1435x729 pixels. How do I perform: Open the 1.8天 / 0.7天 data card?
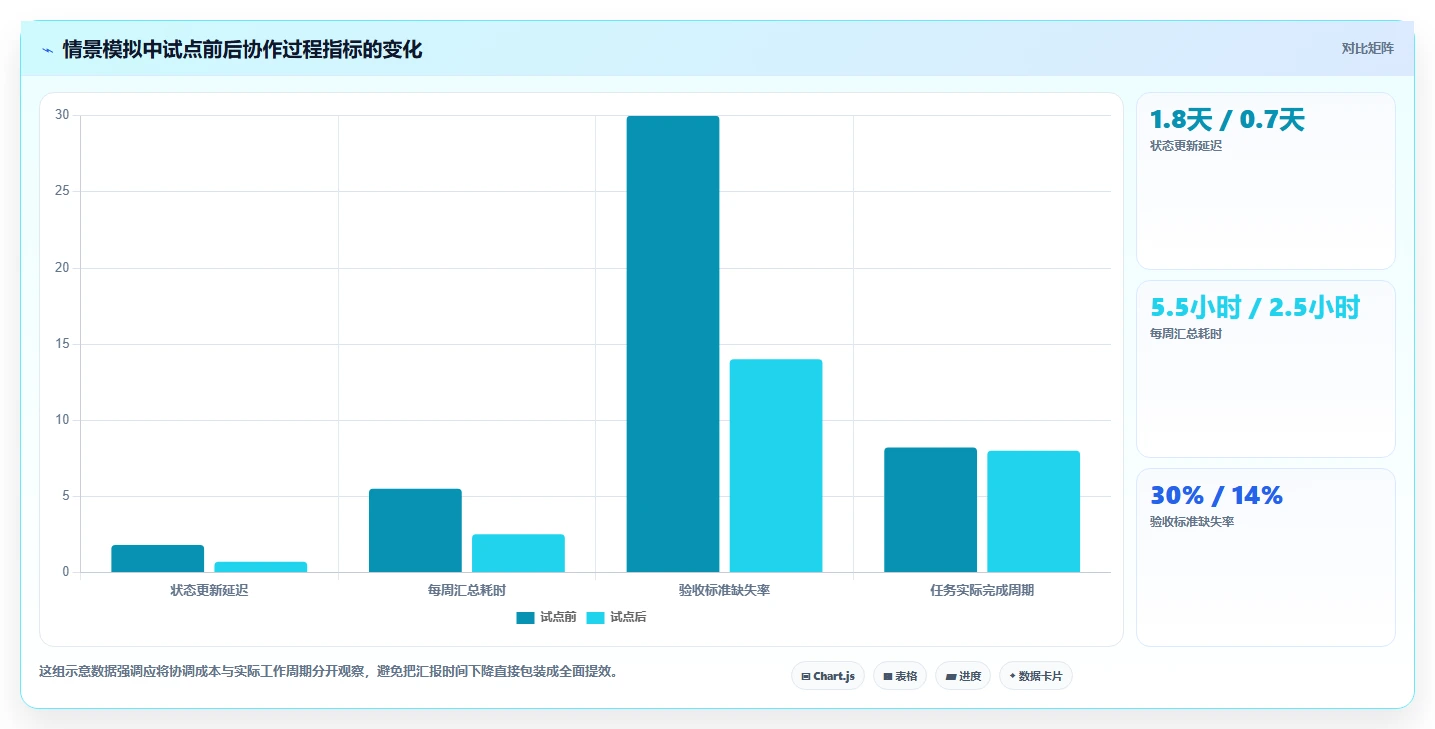[x=1266, y=181]
